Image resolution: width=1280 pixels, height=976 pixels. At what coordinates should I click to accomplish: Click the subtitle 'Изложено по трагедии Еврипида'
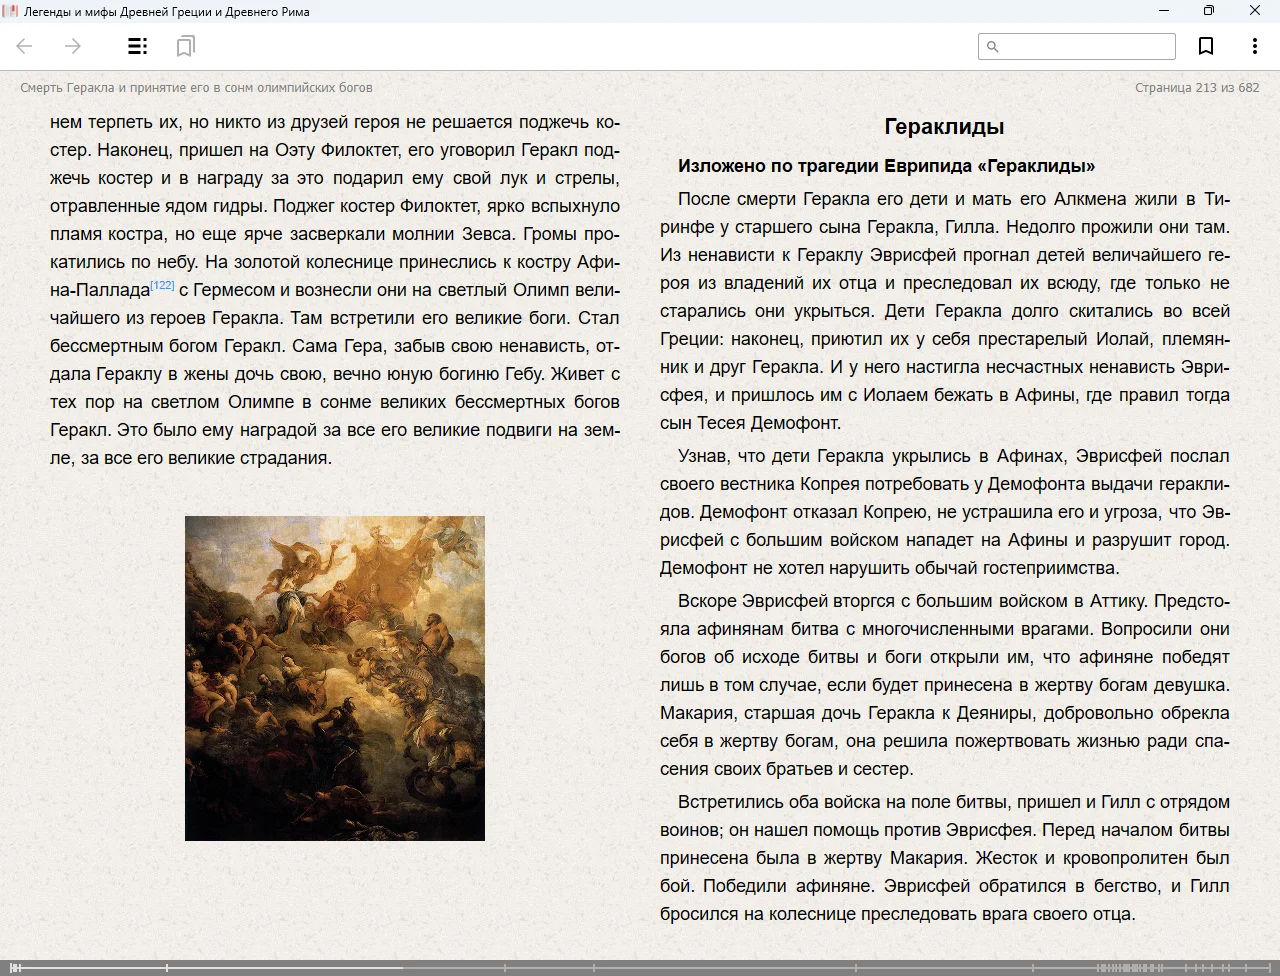click(886, 166)
